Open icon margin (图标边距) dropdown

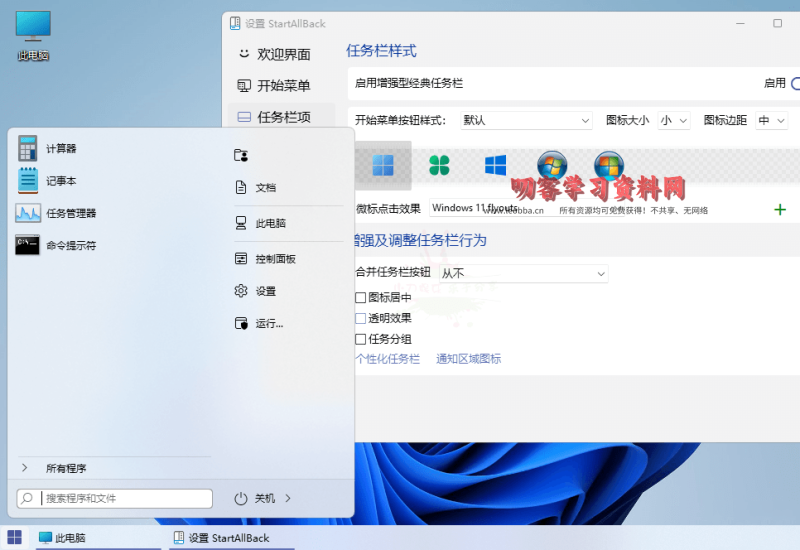click(771, 120)
